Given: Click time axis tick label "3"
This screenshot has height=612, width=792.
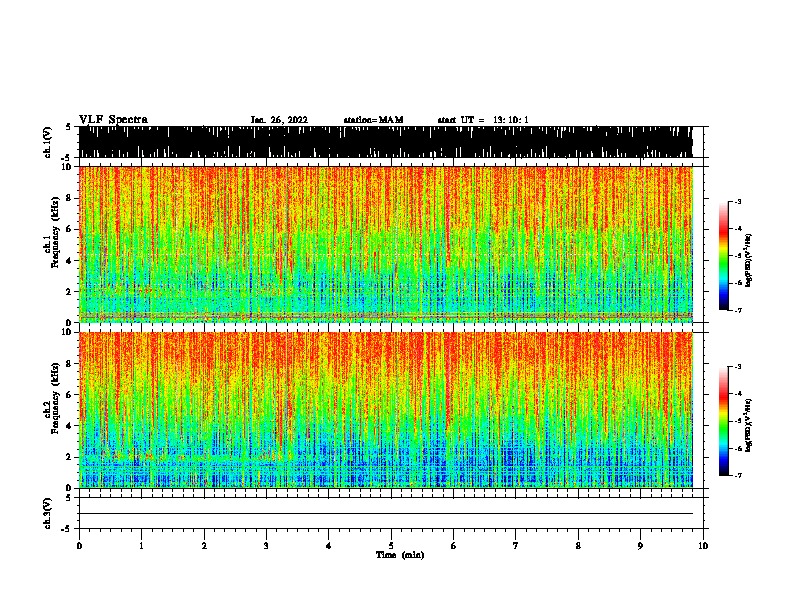Looking at the screenshot, I should click(266, 546).
